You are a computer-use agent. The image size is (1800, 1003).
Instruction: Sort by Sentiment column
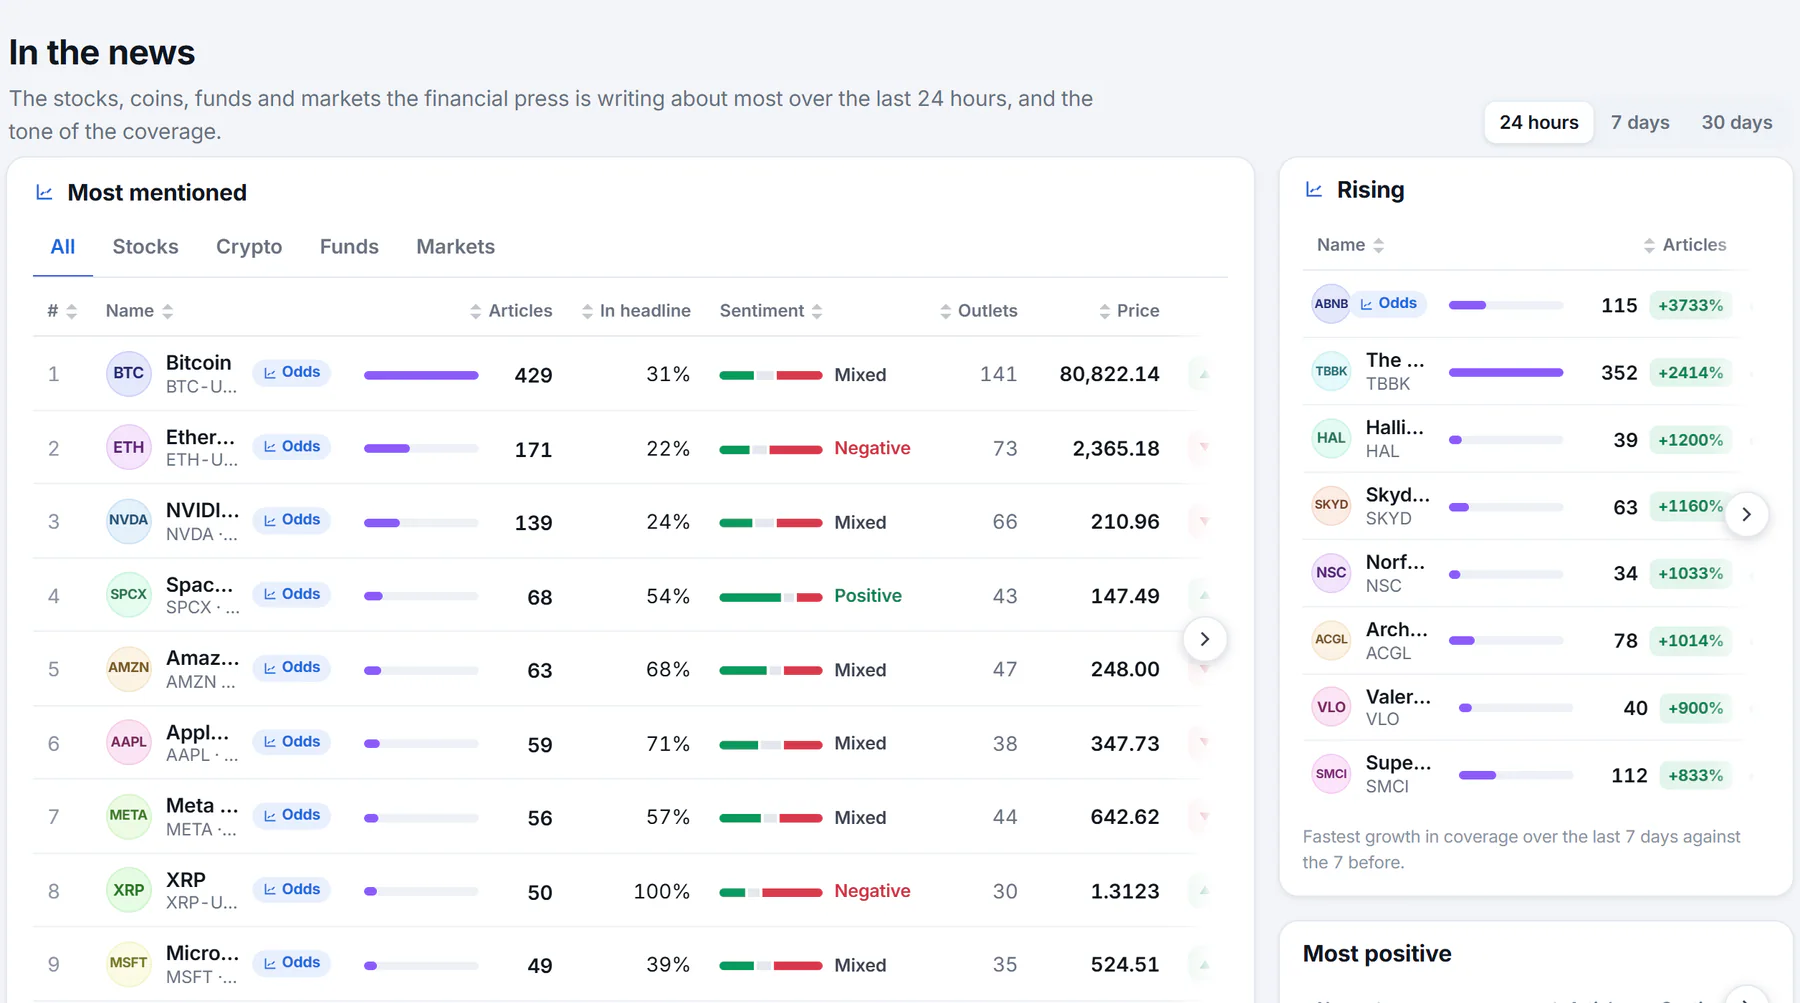pyautogui.click(x=771, y=311)
